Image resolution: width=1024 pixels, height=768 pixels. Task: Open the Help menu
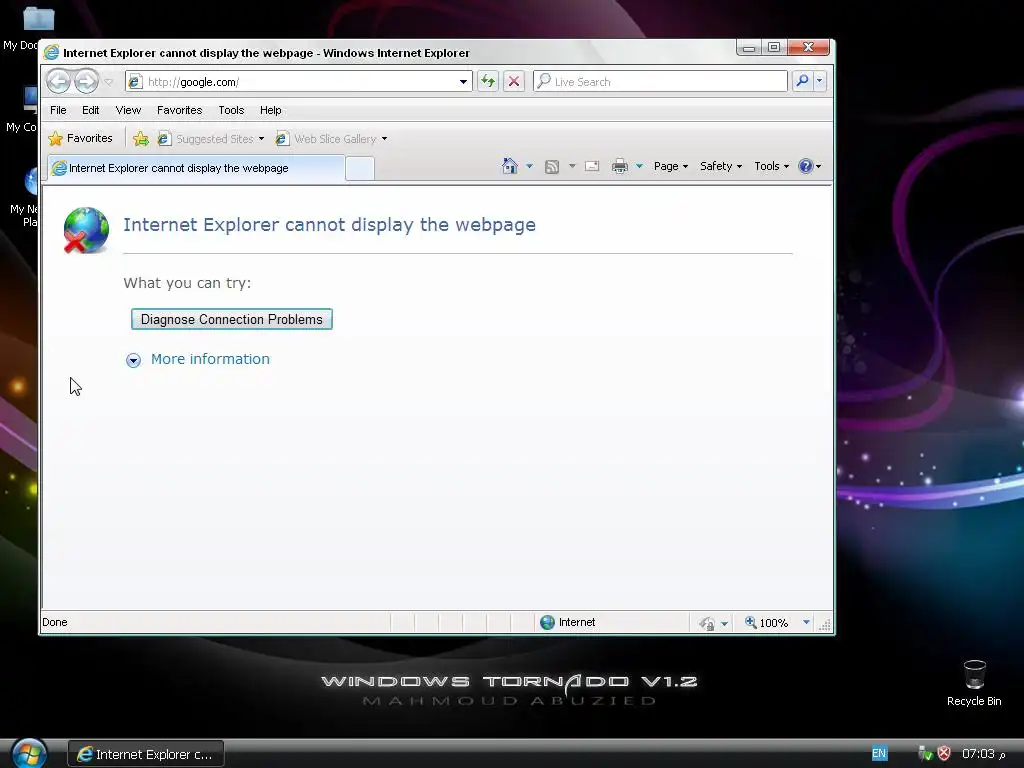[x=270, y=110]
